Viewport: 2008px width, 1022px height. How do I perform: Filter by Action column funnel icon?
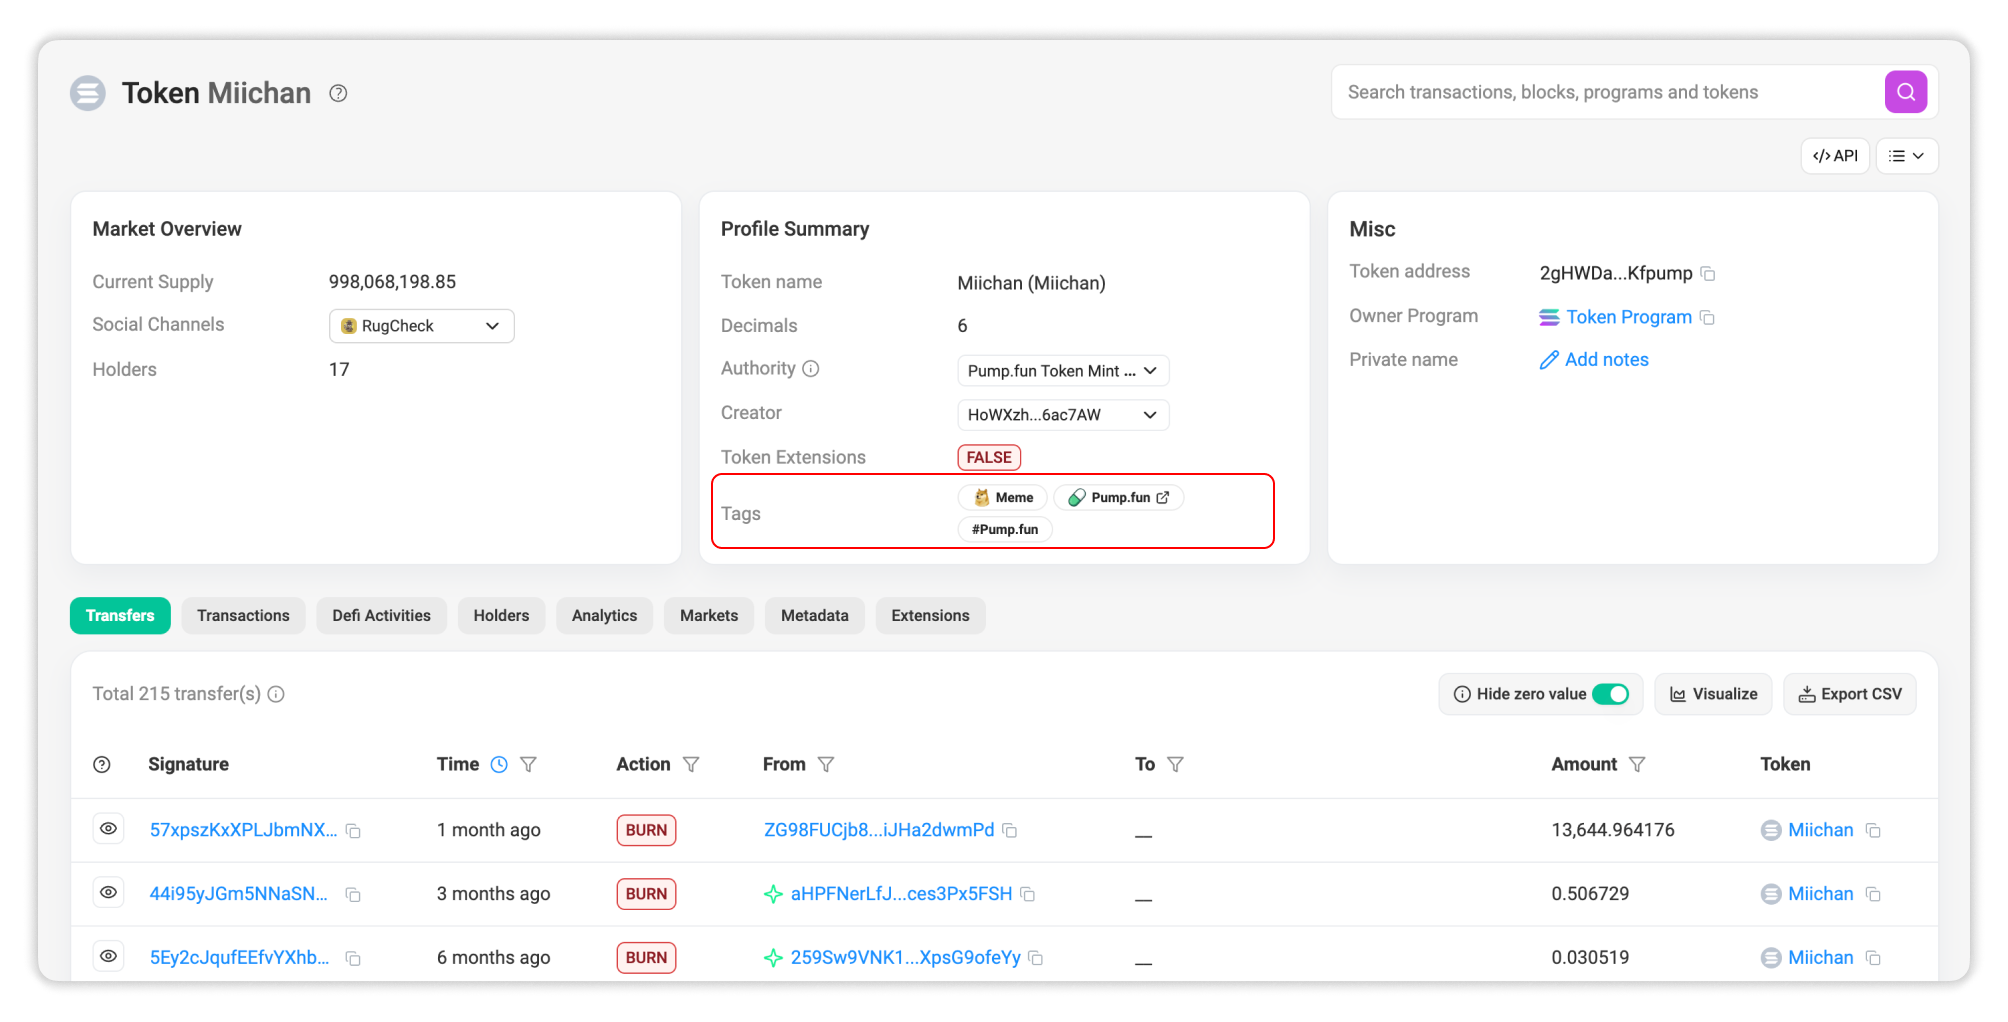691,765
